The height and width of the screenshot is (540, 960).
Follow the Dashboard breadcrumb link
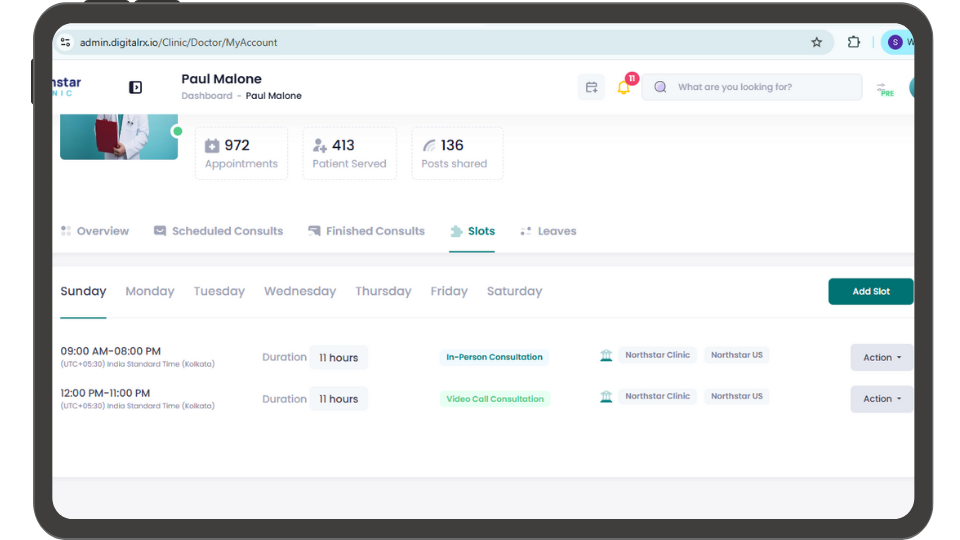[207, 96]
